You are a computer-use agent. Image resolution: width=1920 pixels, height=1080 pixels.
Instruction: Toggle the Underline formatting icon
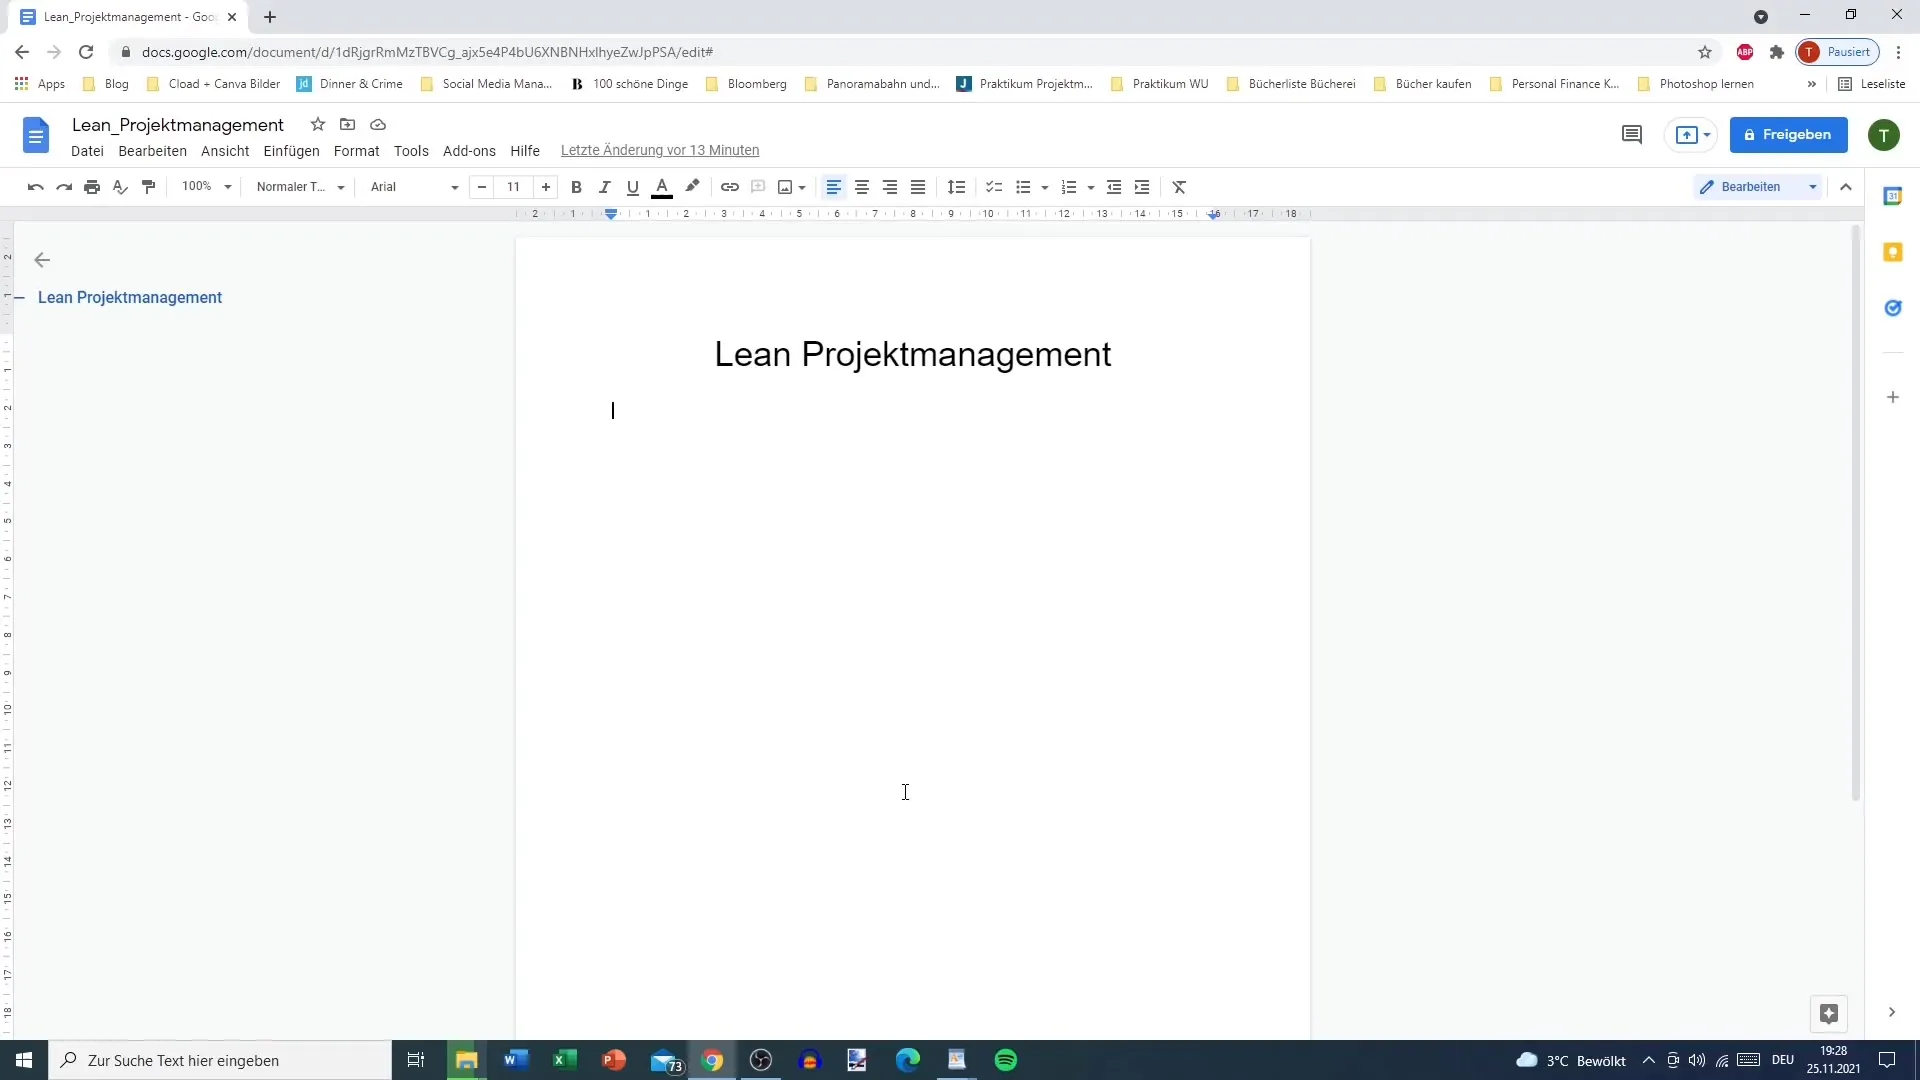click(x=633, y=186)
